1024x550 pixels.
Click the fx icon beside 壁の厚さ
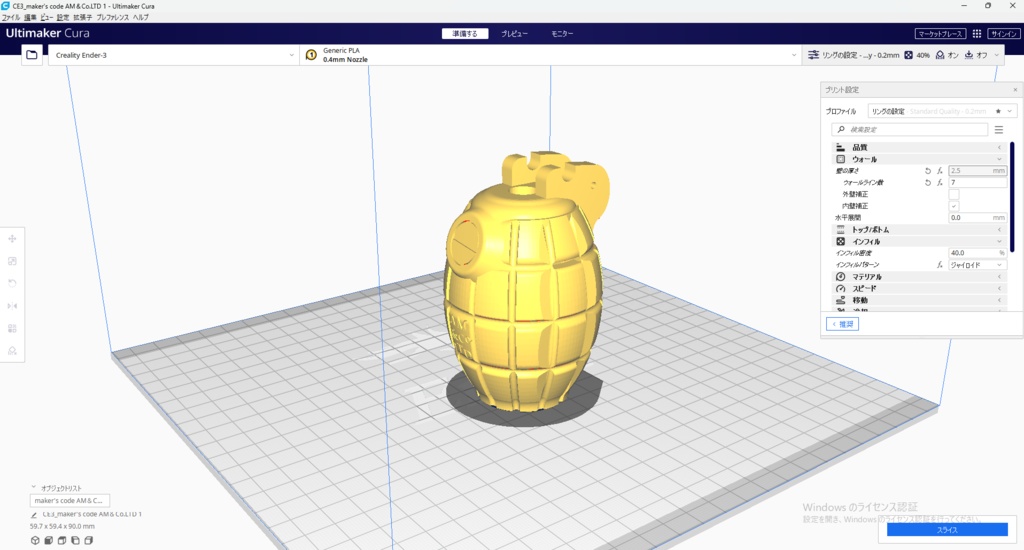940,171
